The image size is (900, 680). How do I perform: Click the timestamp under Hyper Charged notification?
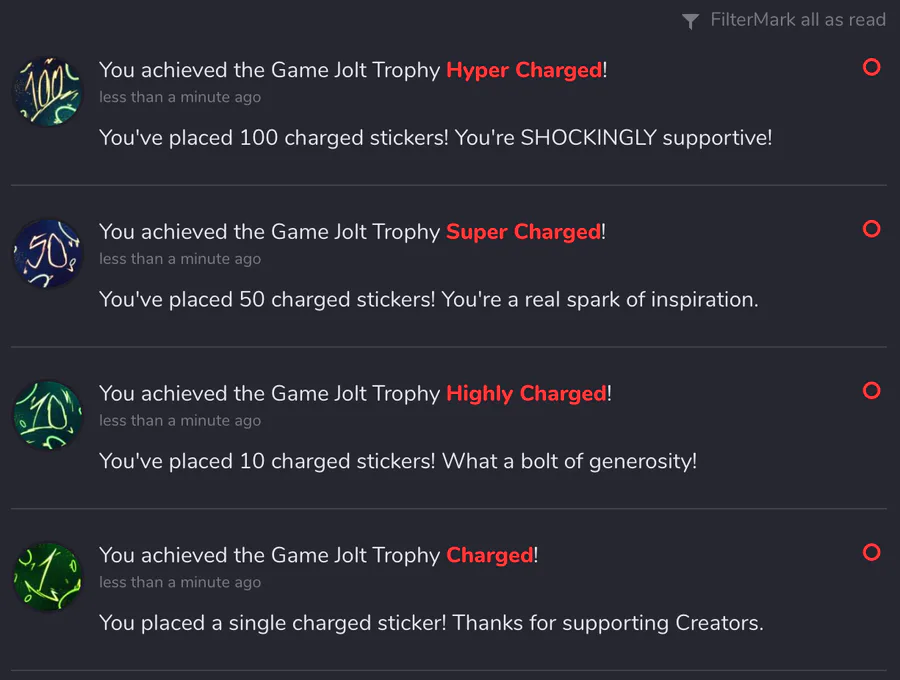pyautogui.click(x=180, y=97)
